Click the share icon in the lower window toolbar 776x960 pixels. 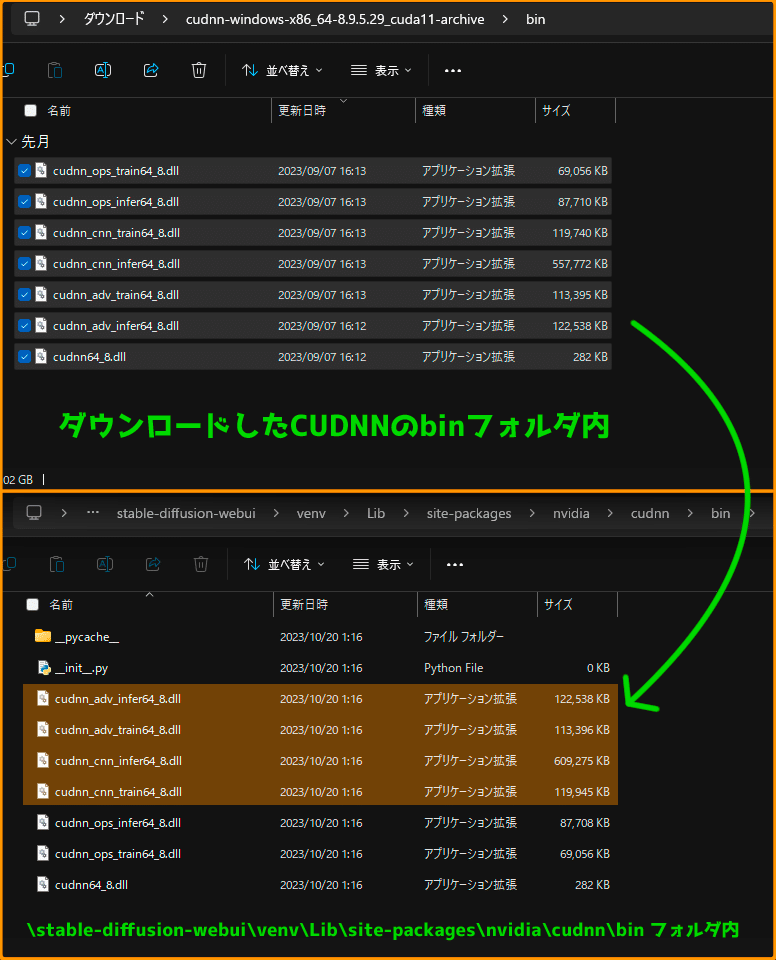click(x=153, y=564)
